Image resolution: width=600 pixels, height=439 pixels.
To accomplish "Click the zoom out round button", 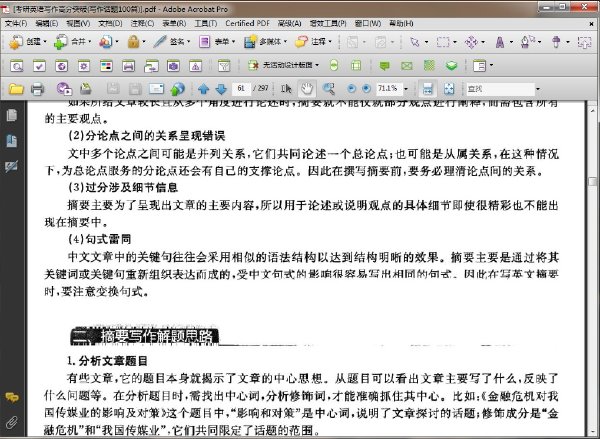I will click(351, 89).
